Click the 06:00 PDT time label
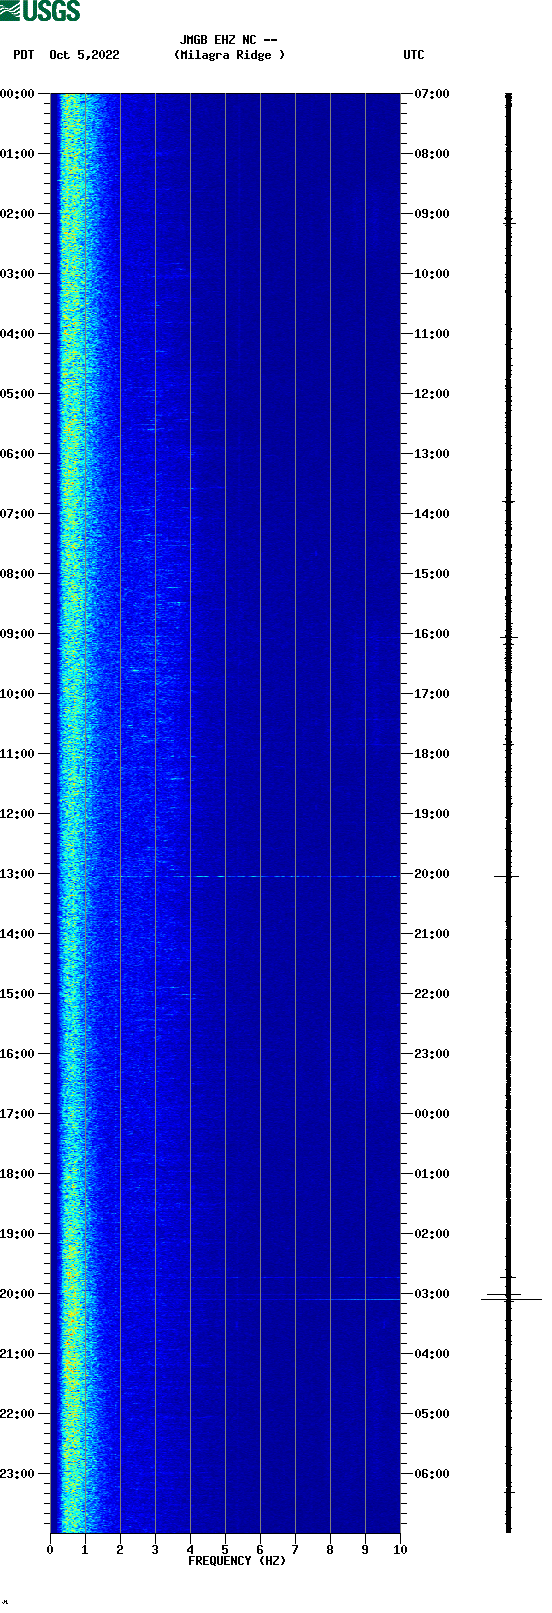 18,454
